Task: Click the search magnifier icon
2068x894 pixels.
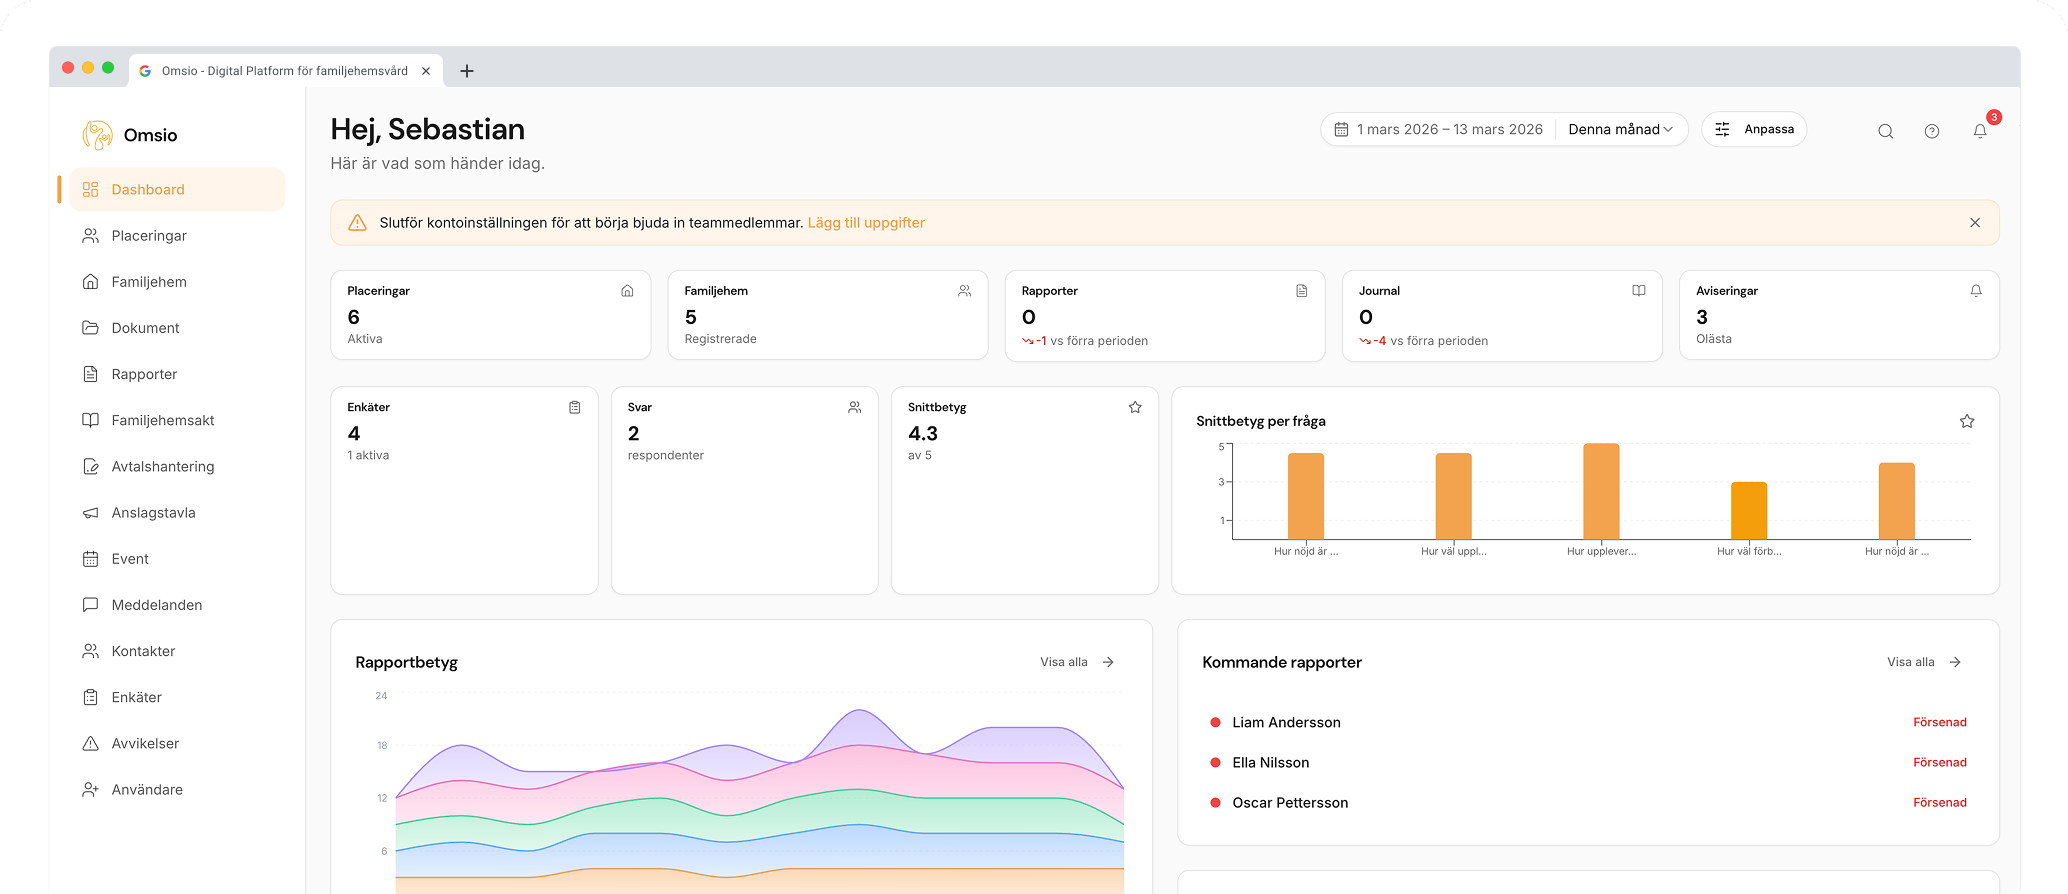Action: pos(1885,131)
